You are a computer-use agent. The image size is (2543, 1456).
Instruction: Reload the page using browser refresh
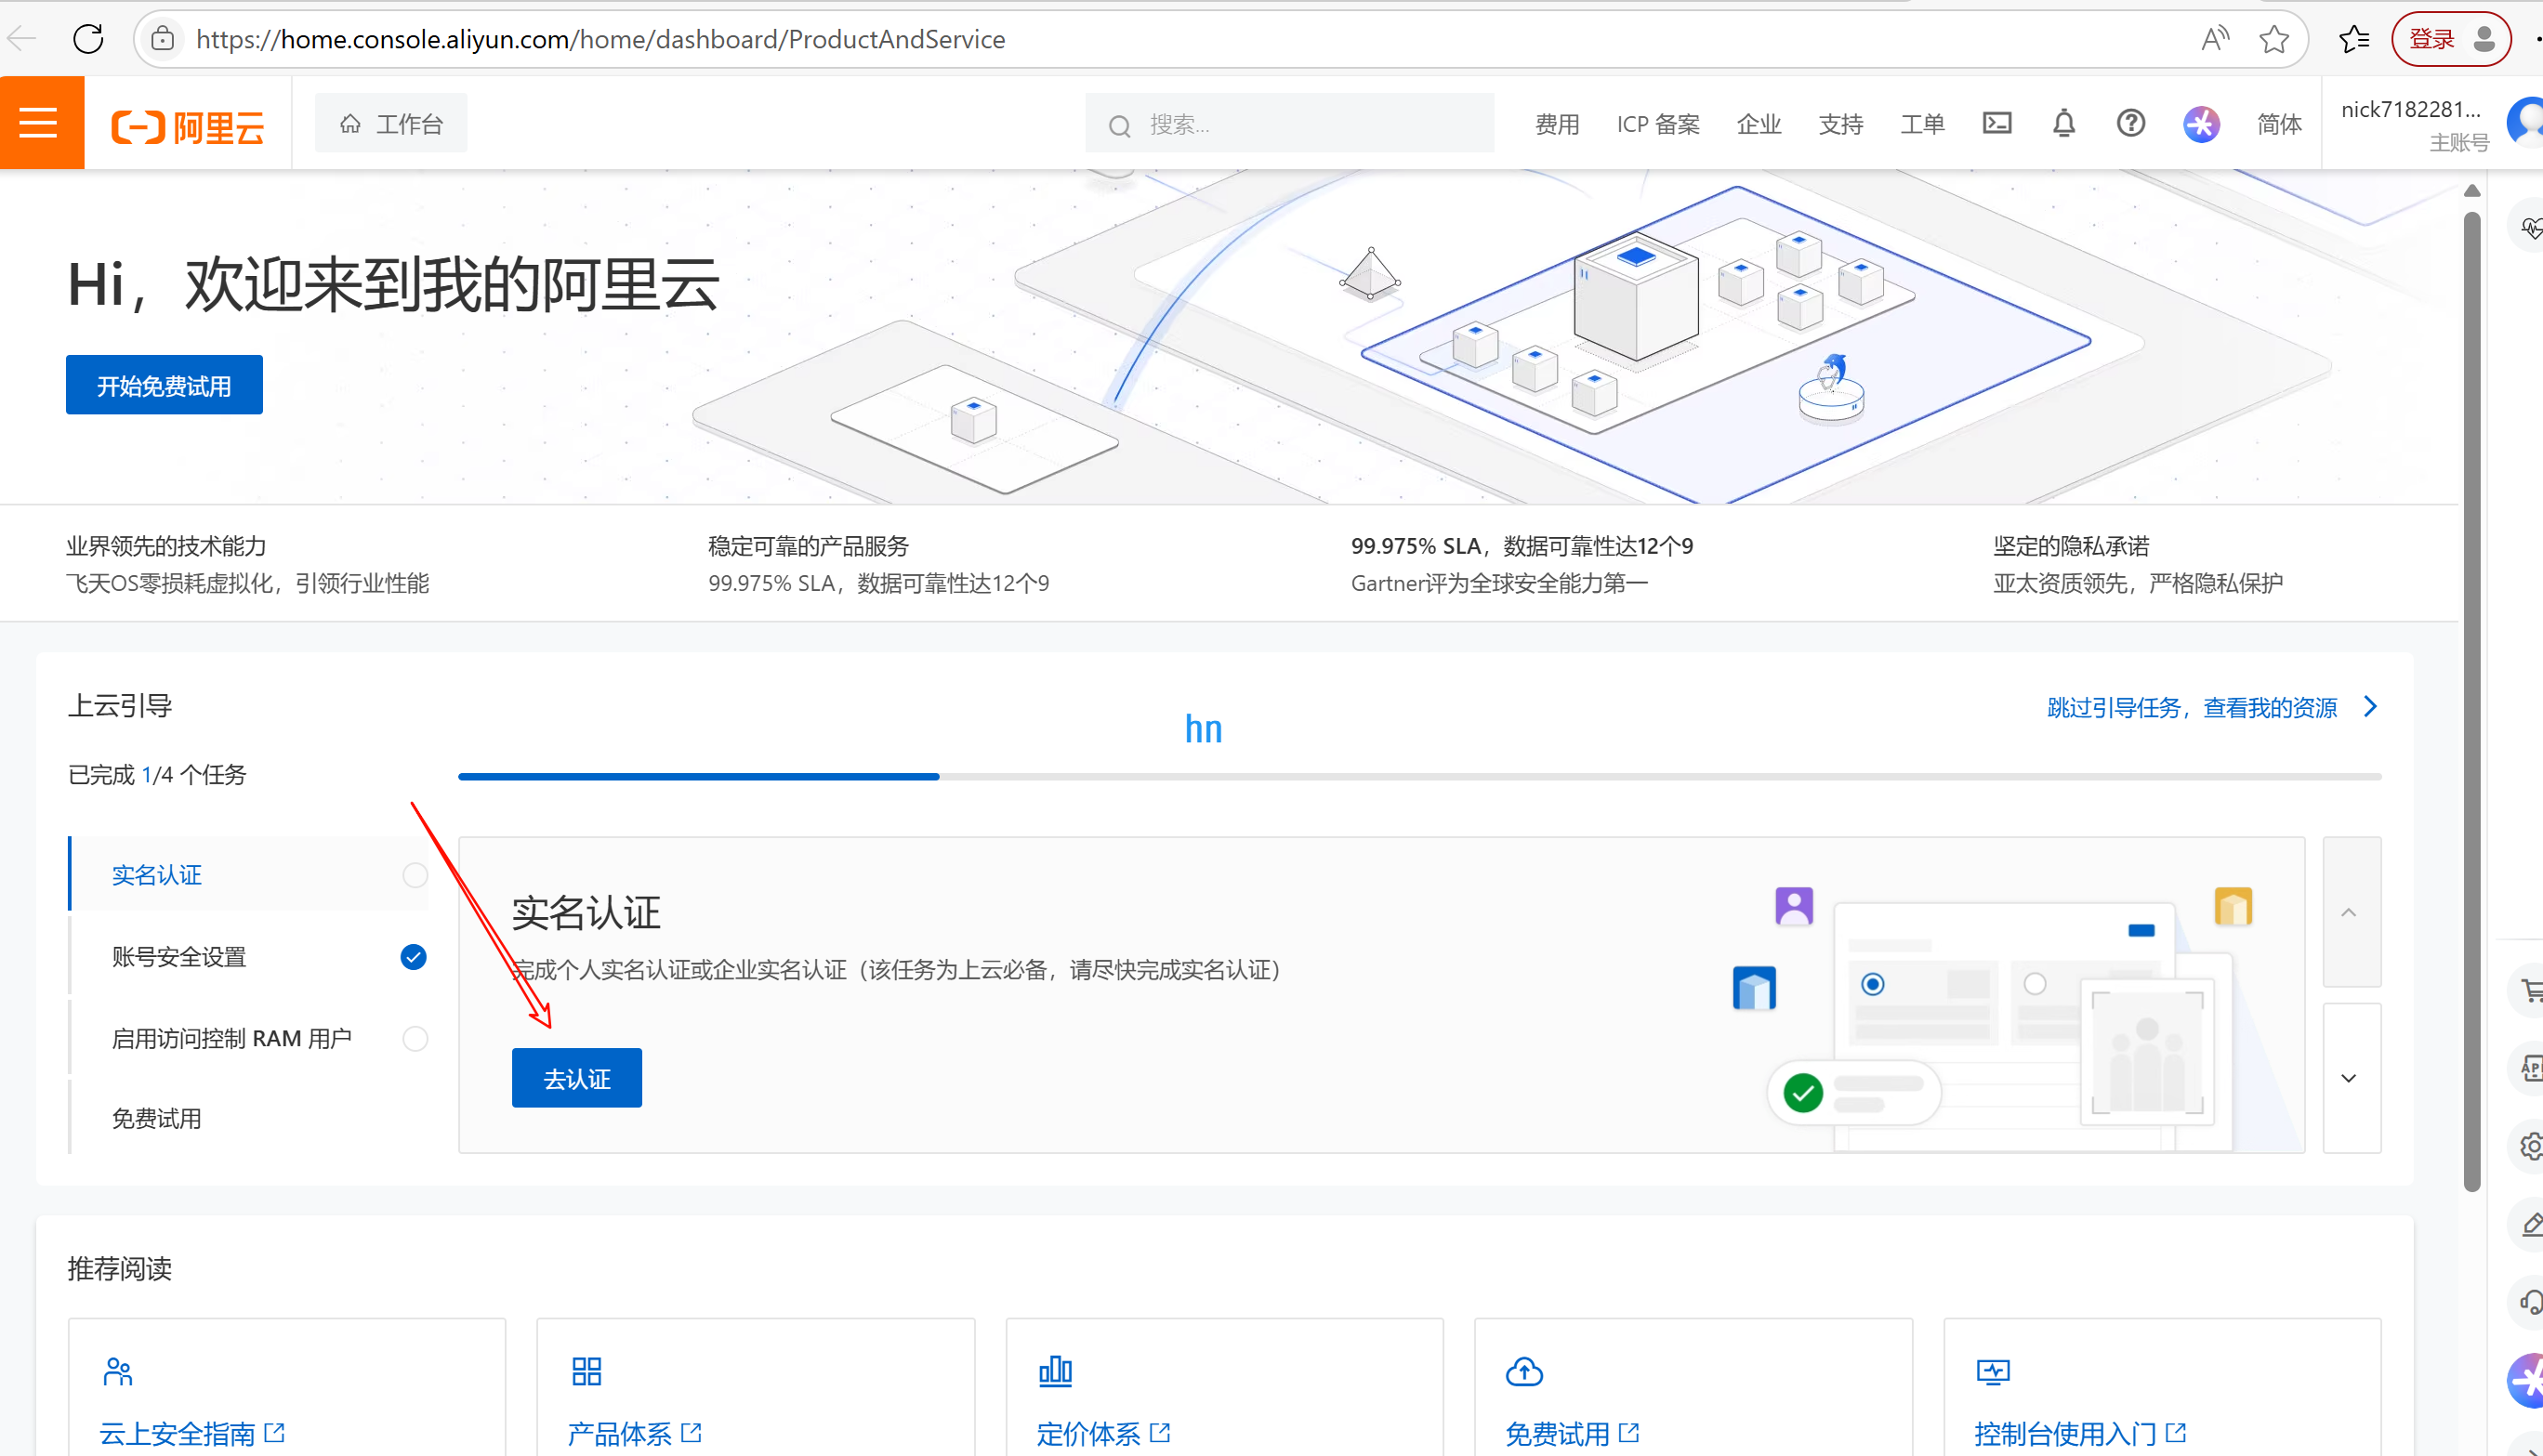click(88, 39)
